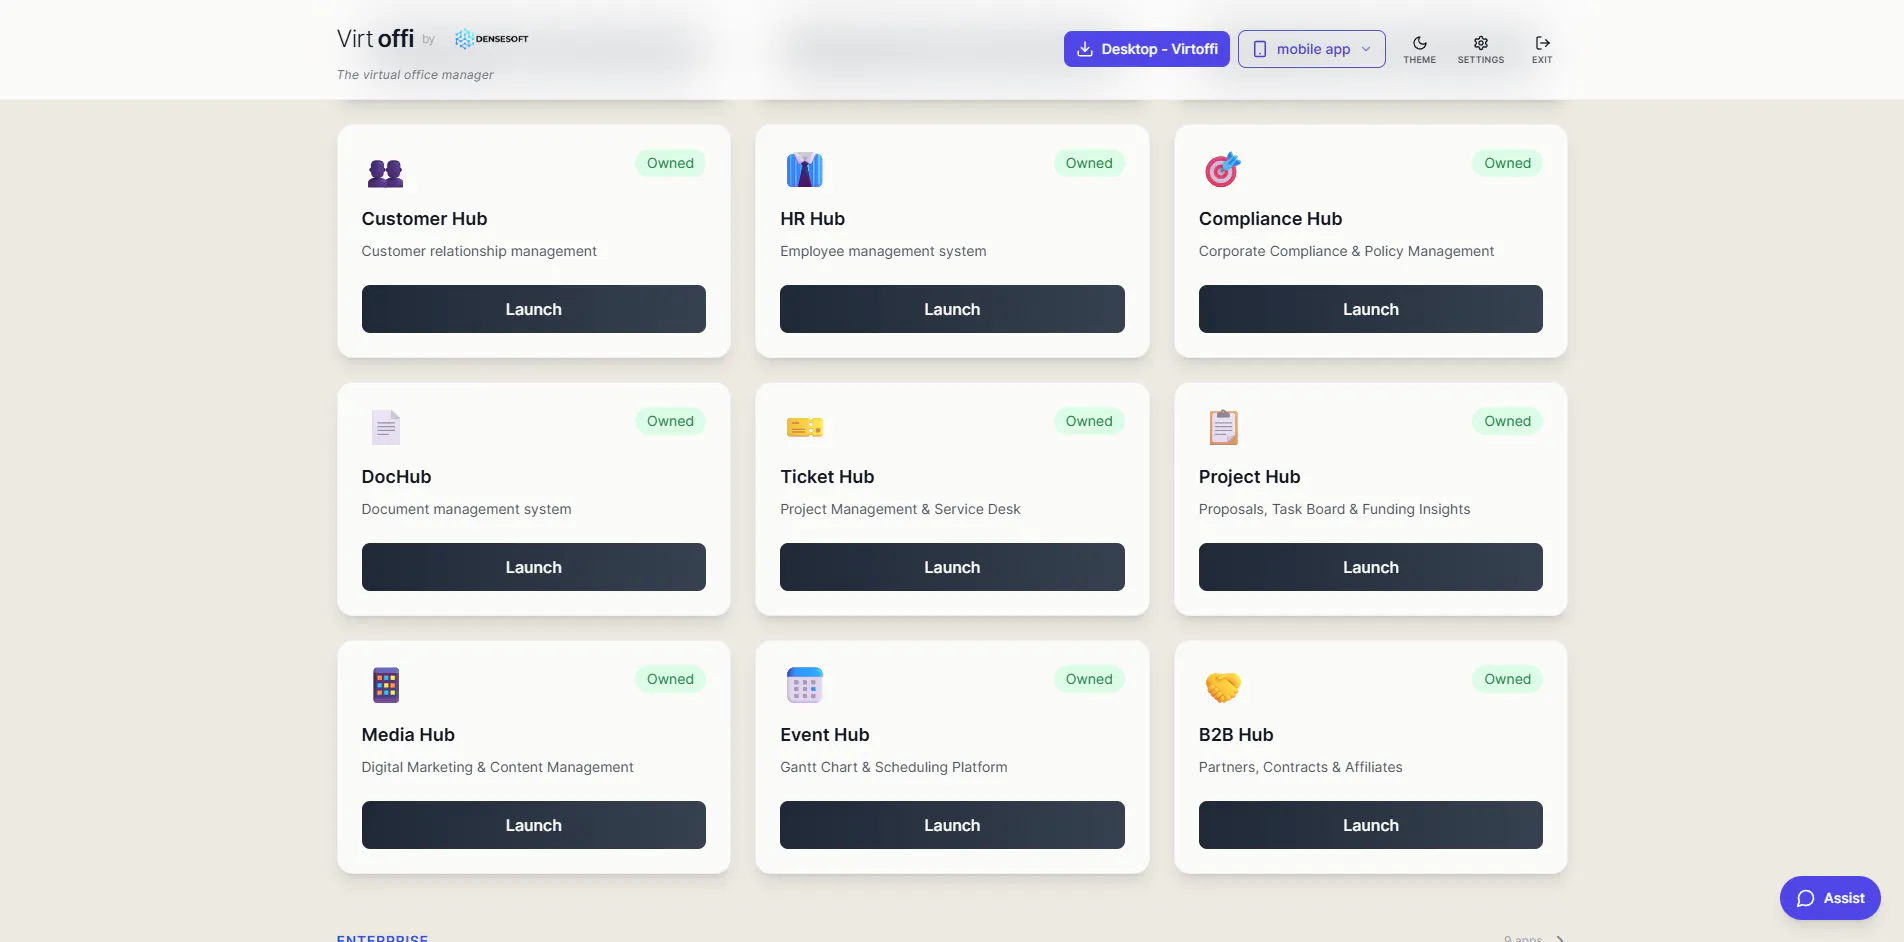Click the Compliance Hub target icon
Image resolution: width=1904 pixels, height=942 pixels.
click(x=1222, y=170)
